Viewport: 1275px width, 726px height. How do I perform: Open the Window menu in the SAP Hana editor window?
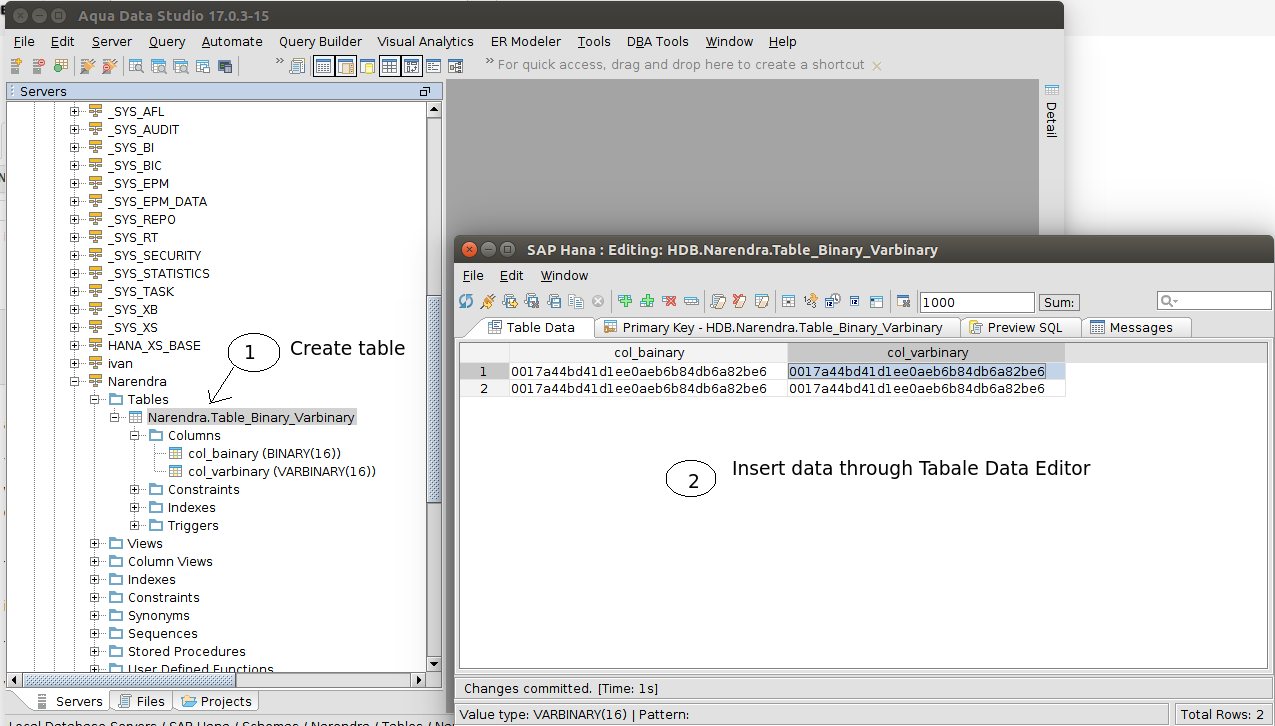[565, 275]
